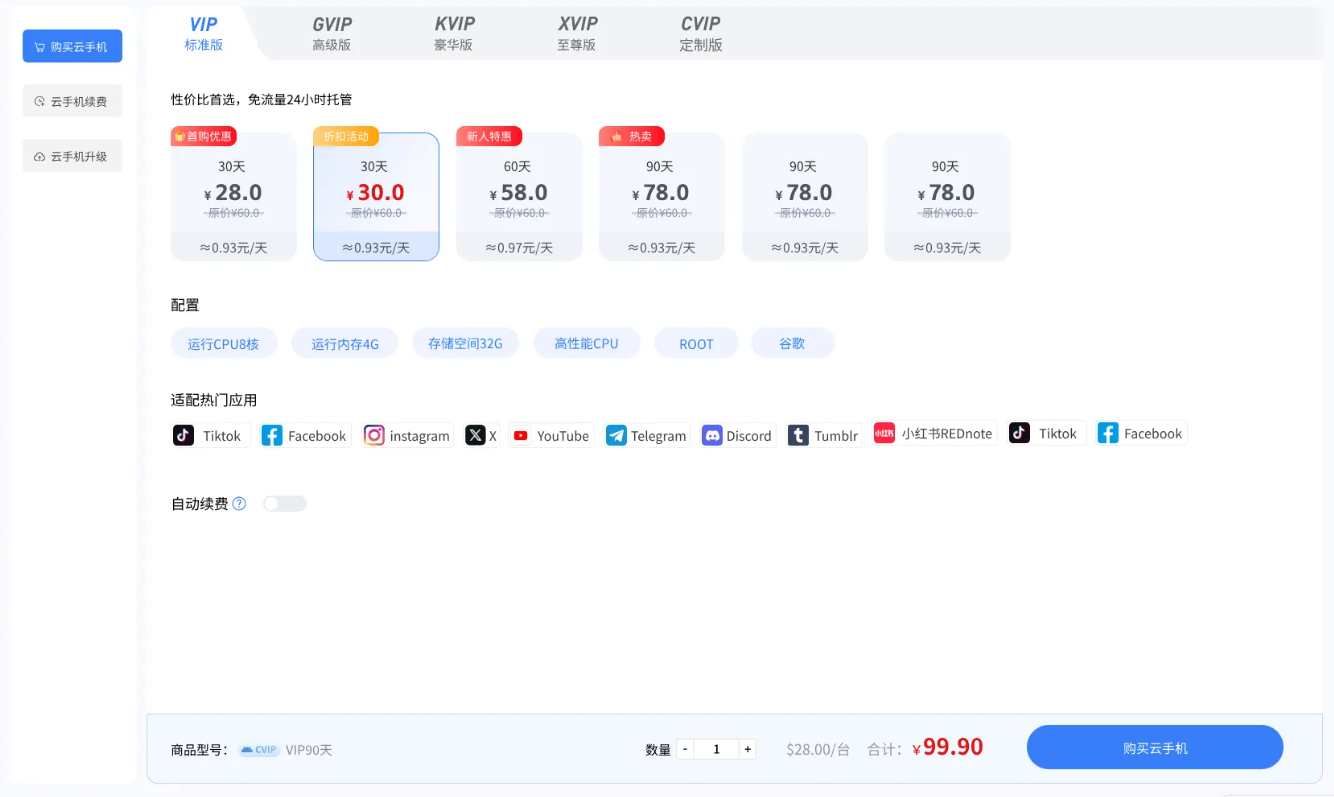Switch to the GVIP 高级版 tab
Image resolution: width=1334 pixels, height=797 pixels.
pyautogui.click(x=332, y=34)
